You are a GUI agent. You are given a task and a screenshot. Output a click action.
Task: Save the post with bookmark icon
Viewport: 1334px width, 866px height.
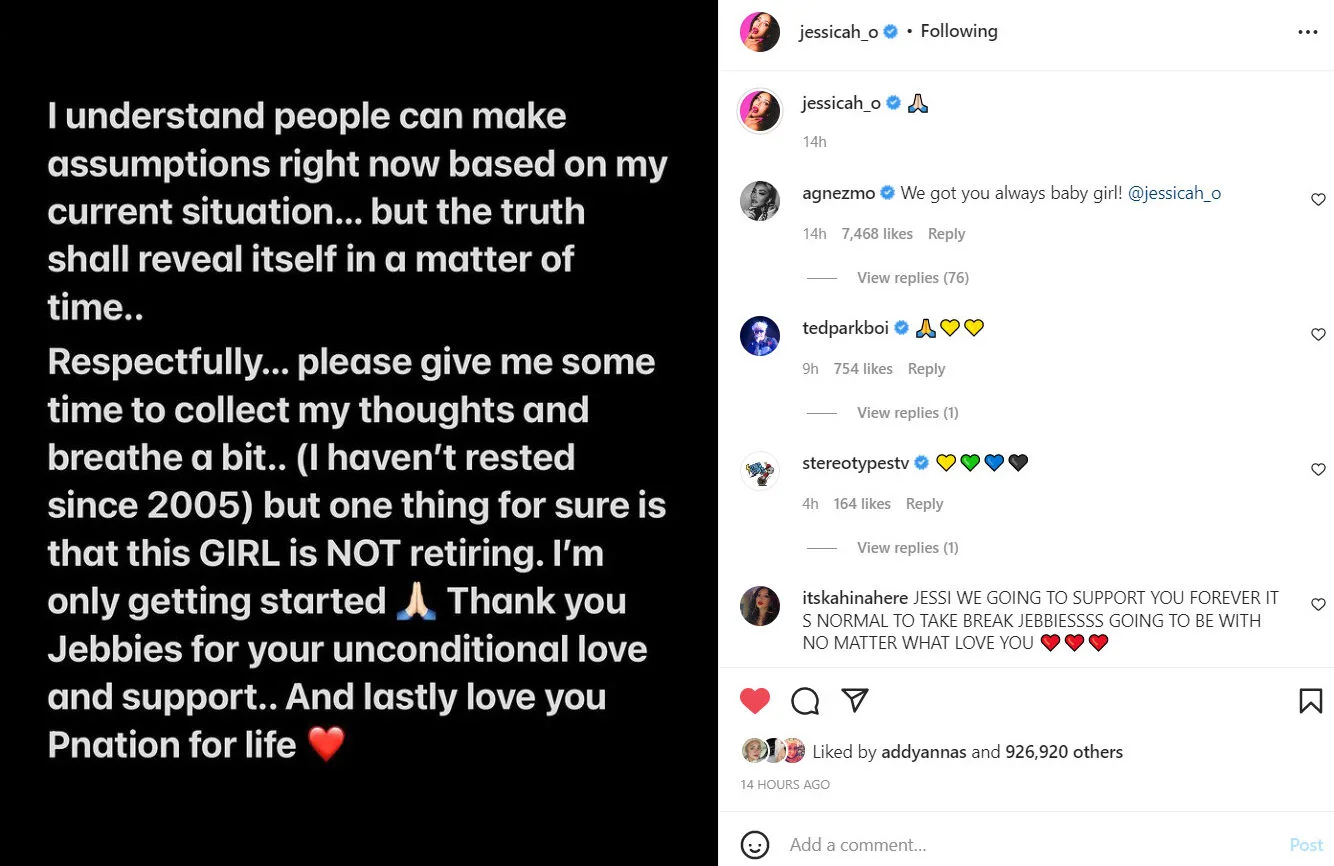[x=1310, y=701]
